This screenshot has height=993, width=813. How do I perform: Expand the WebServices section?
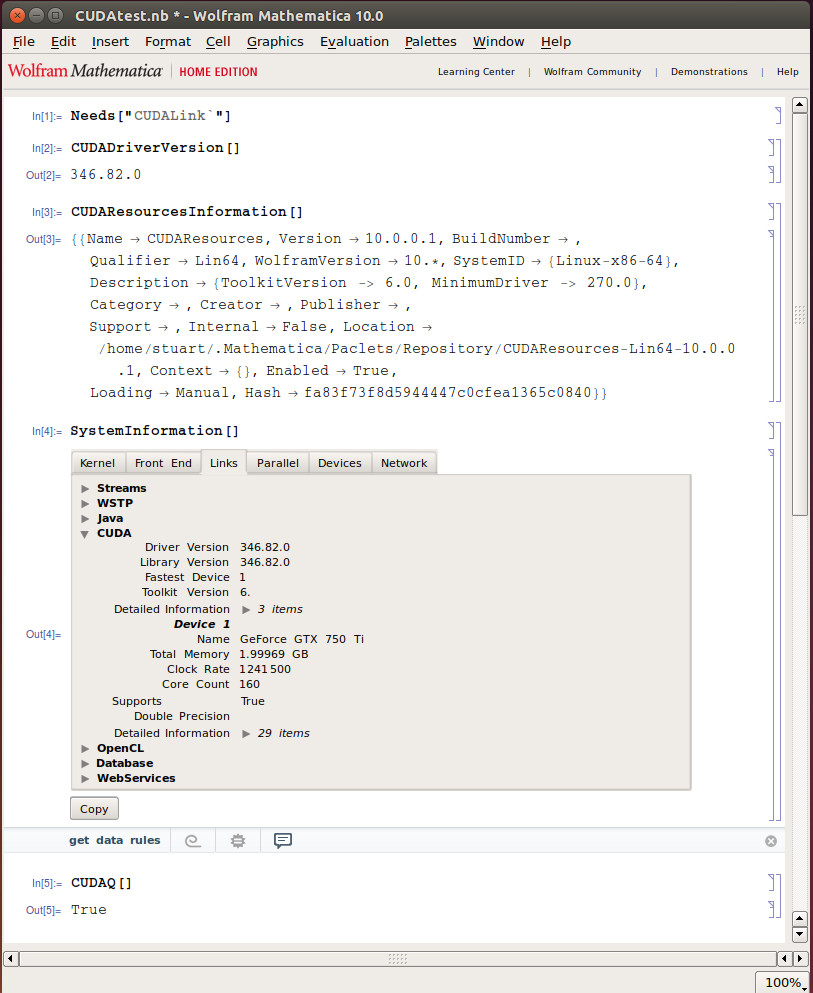[85, 779]
